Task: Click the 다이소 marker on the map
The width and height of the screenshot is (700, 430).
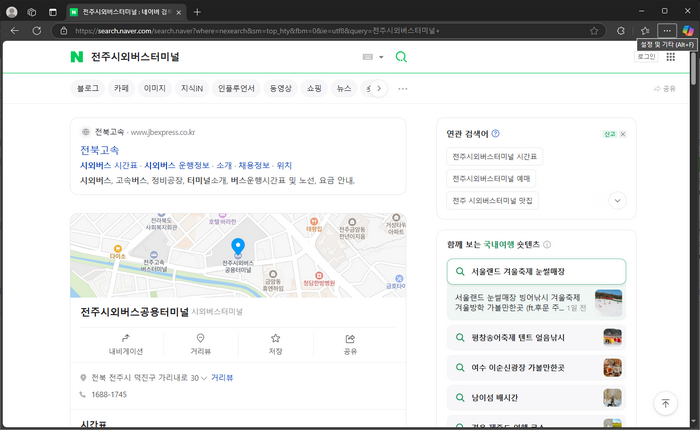Action: pyautogui.click(x=117, y=251)
